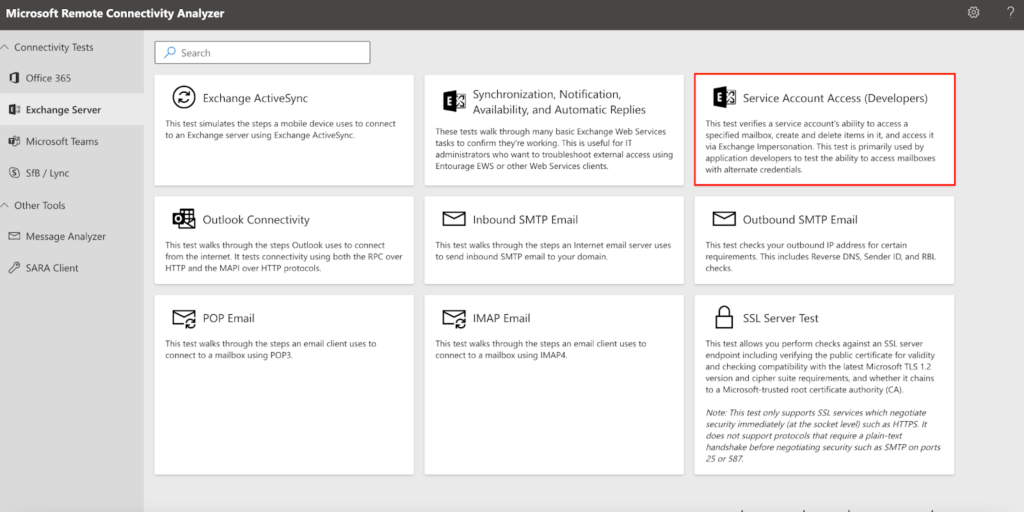
Task: Click the POP Email icon
Action: pyautogui.click(x=184, y=318)
